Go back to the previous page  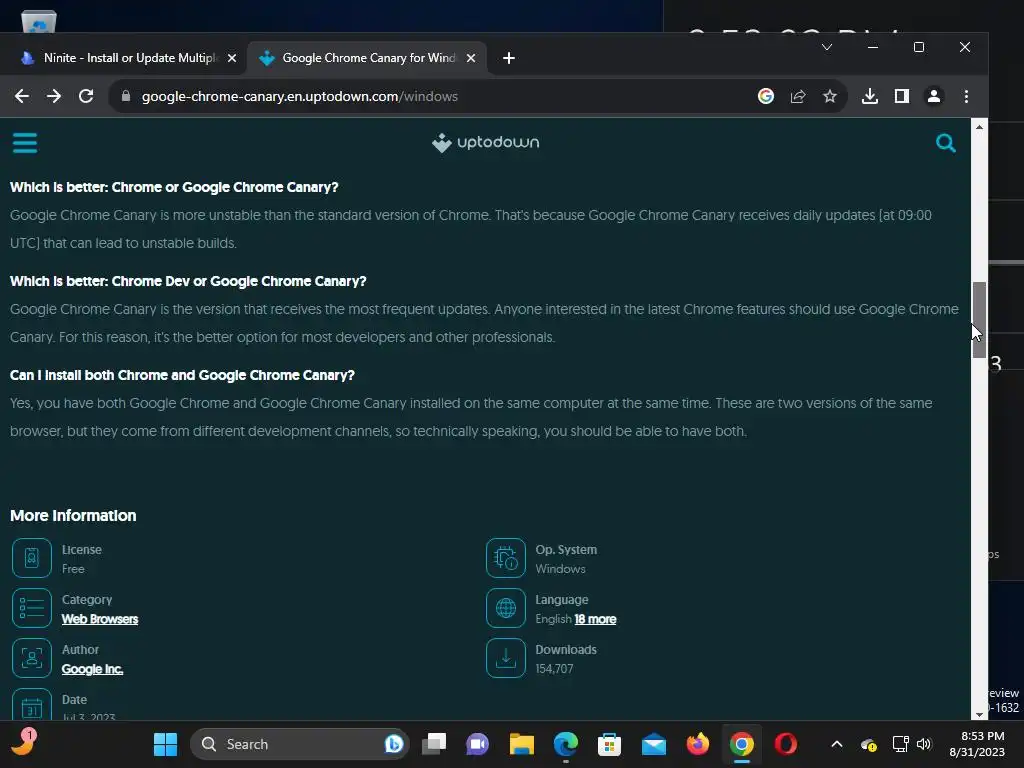(x=22, y=96)
